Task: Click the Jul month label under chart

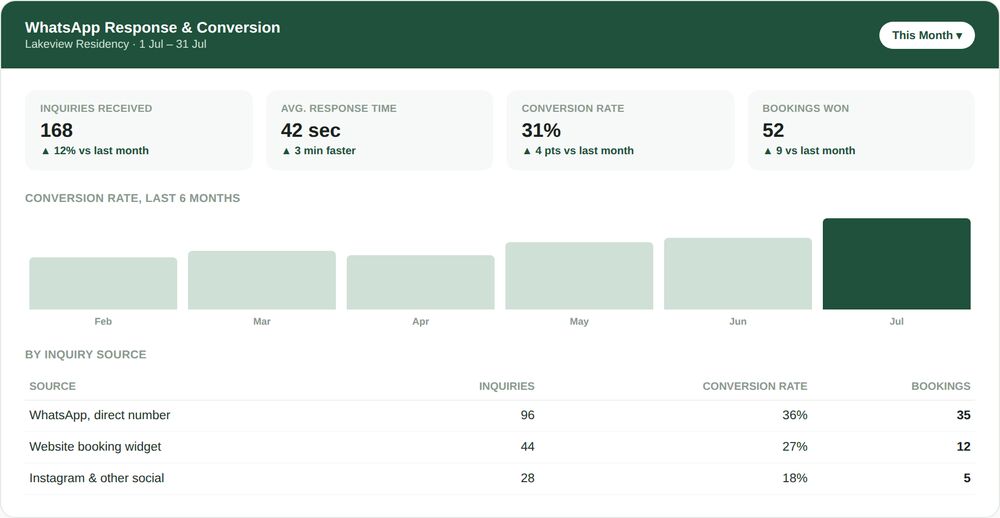Action: [x=897, y=322]
